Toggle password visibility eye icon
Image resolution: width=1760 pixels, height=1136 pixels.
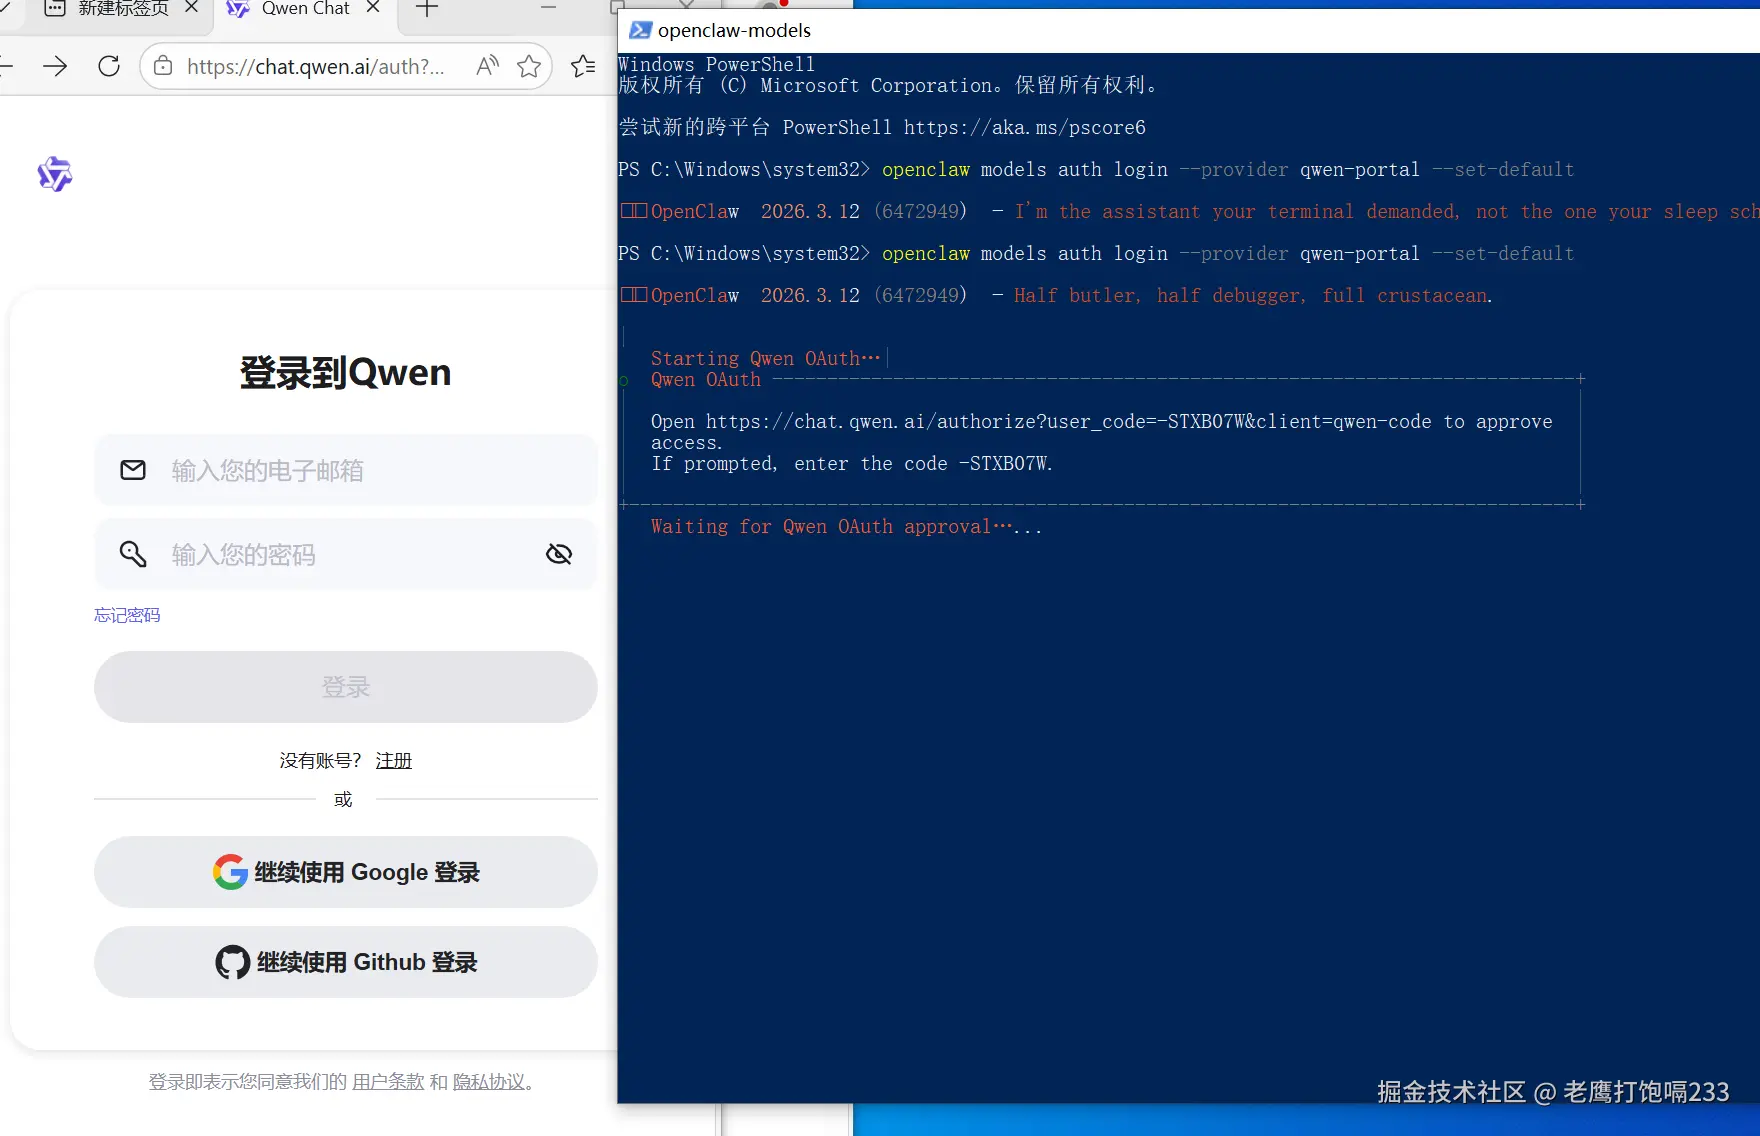tap(559, 554)
